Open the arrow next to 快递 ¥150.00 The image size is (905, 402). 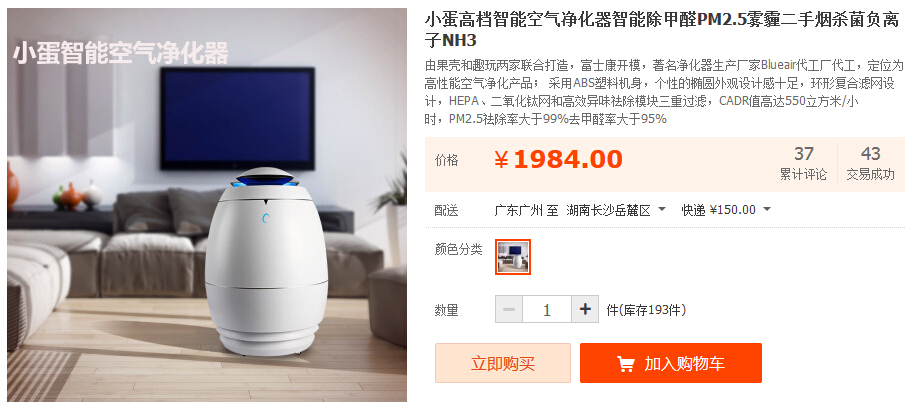766,209
